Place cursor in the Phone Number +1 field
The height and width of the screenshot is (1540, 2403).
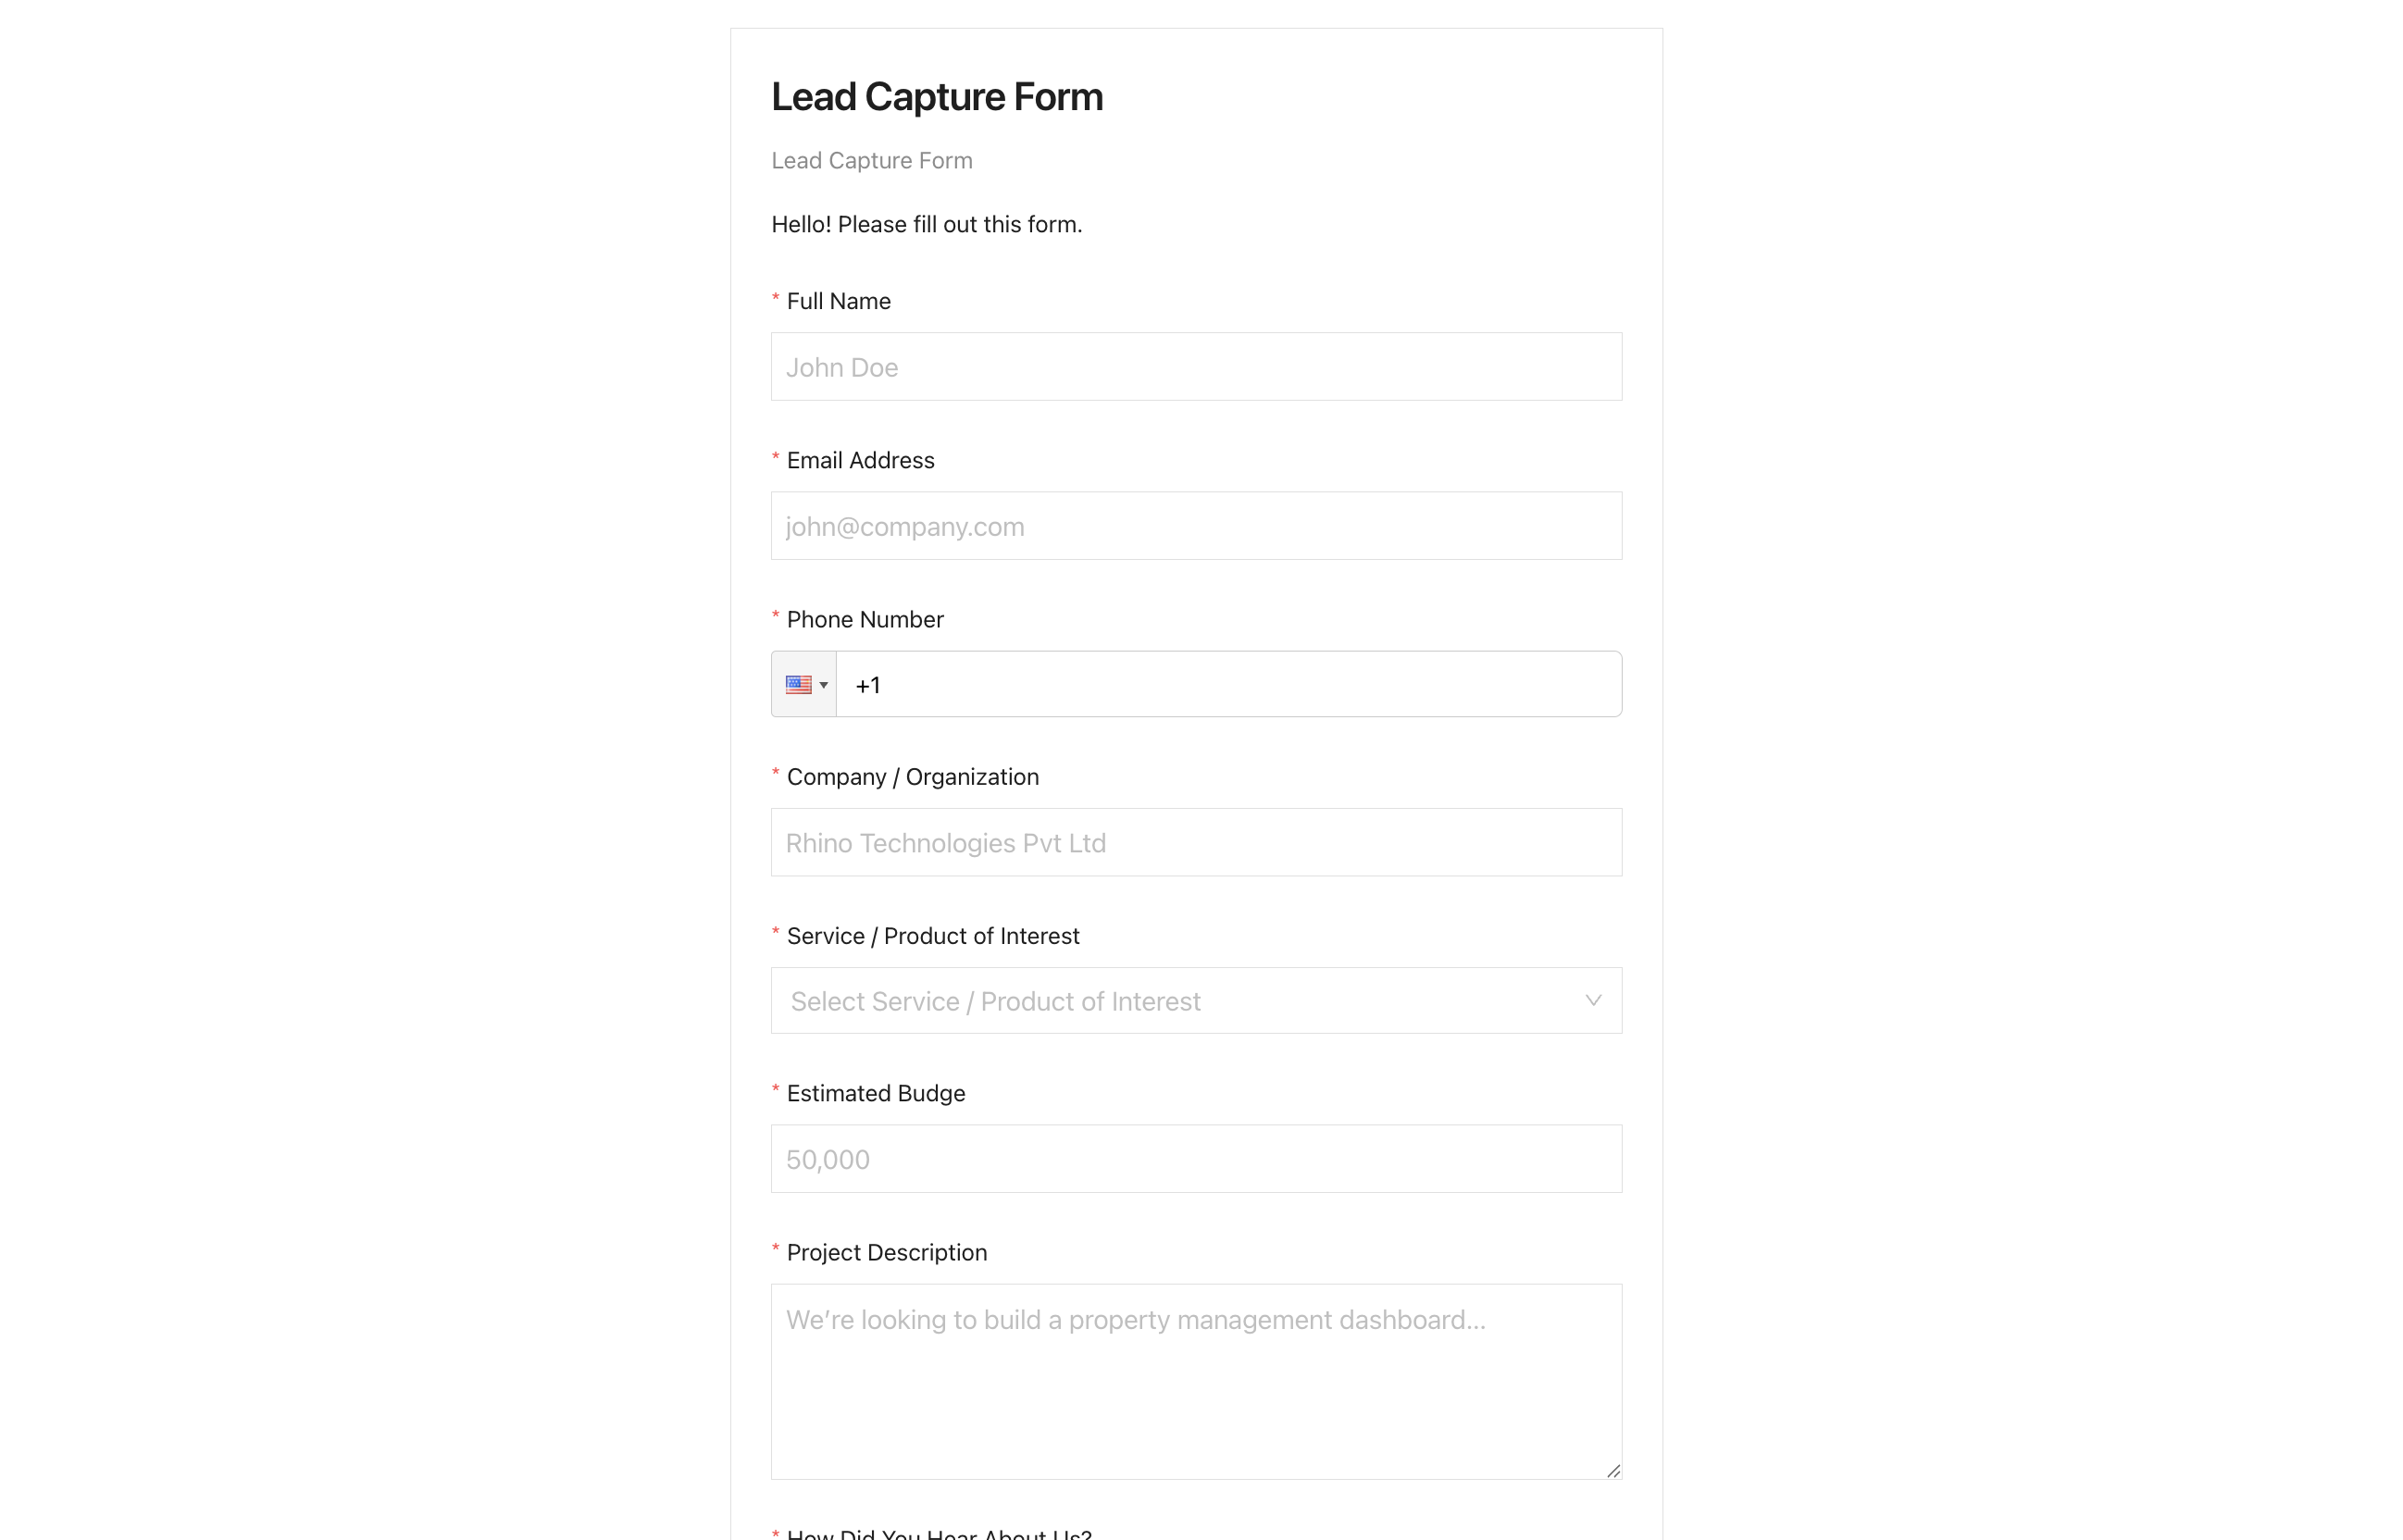1228,685
